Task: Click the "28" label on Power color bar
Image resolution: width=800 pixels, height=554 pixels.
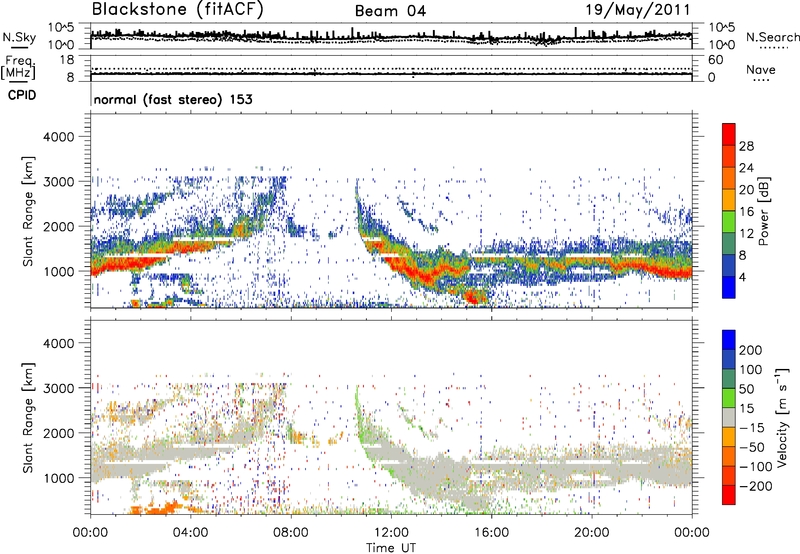Action: point(746,146)
